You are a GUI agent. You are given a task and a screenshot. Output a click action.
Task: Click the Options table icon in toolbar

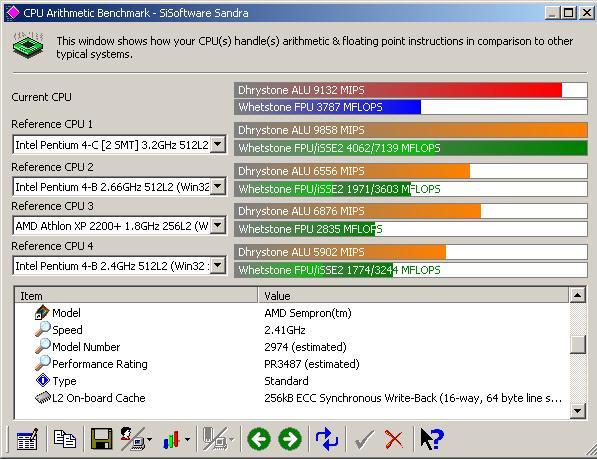point(27,440)
